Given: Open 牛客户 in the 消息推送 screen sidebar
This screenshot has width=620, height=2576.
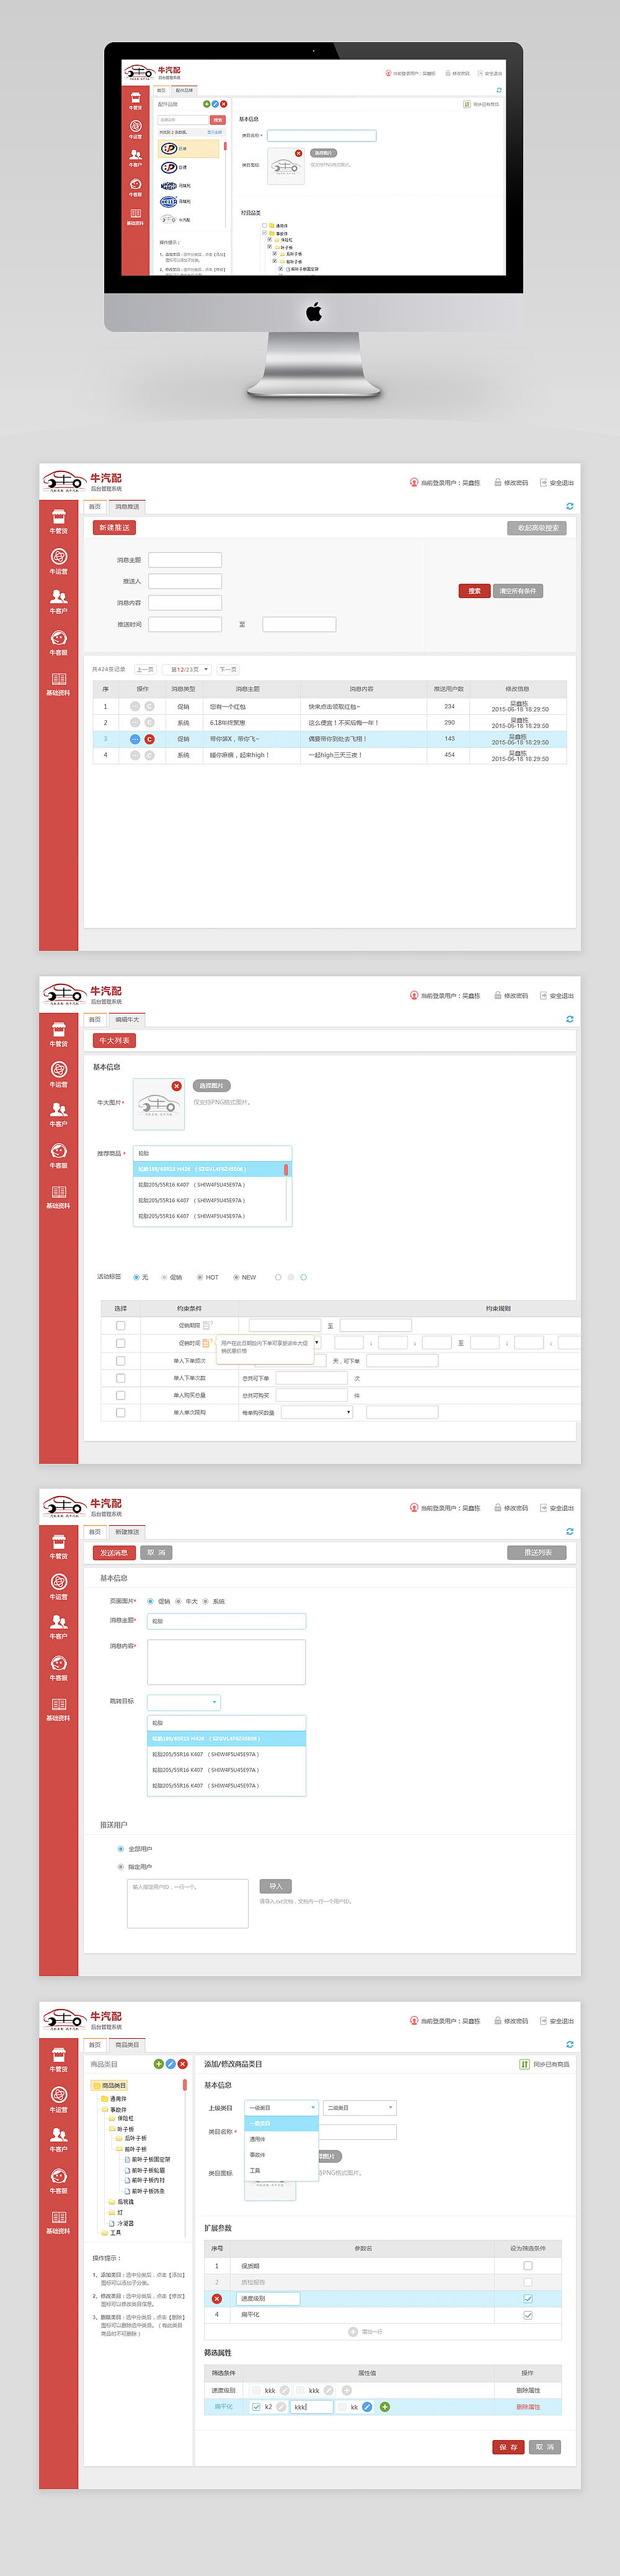Looking at the screenshot, I should point(59,602).
